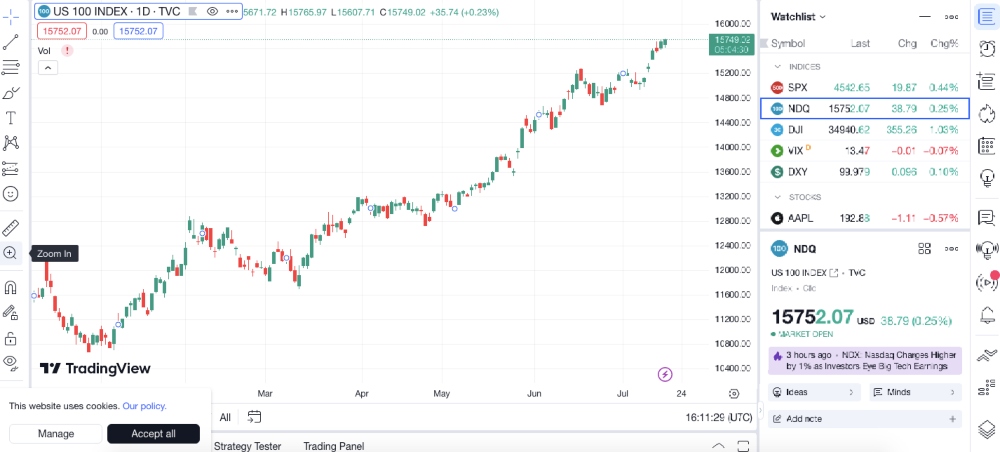Image resolution: width=1000 pixels, height=452 pixels.
Task: Toggle lock all drawing tools
Action: [x=10, y=338]
